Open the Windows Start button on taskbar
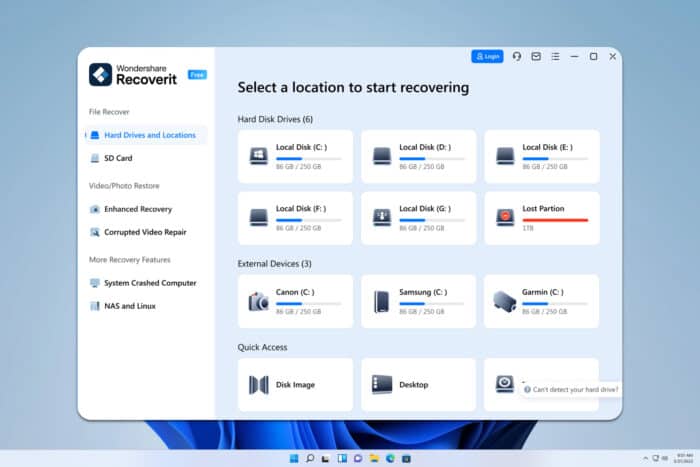This screenshot has height=467, width=700. (294, 457)
